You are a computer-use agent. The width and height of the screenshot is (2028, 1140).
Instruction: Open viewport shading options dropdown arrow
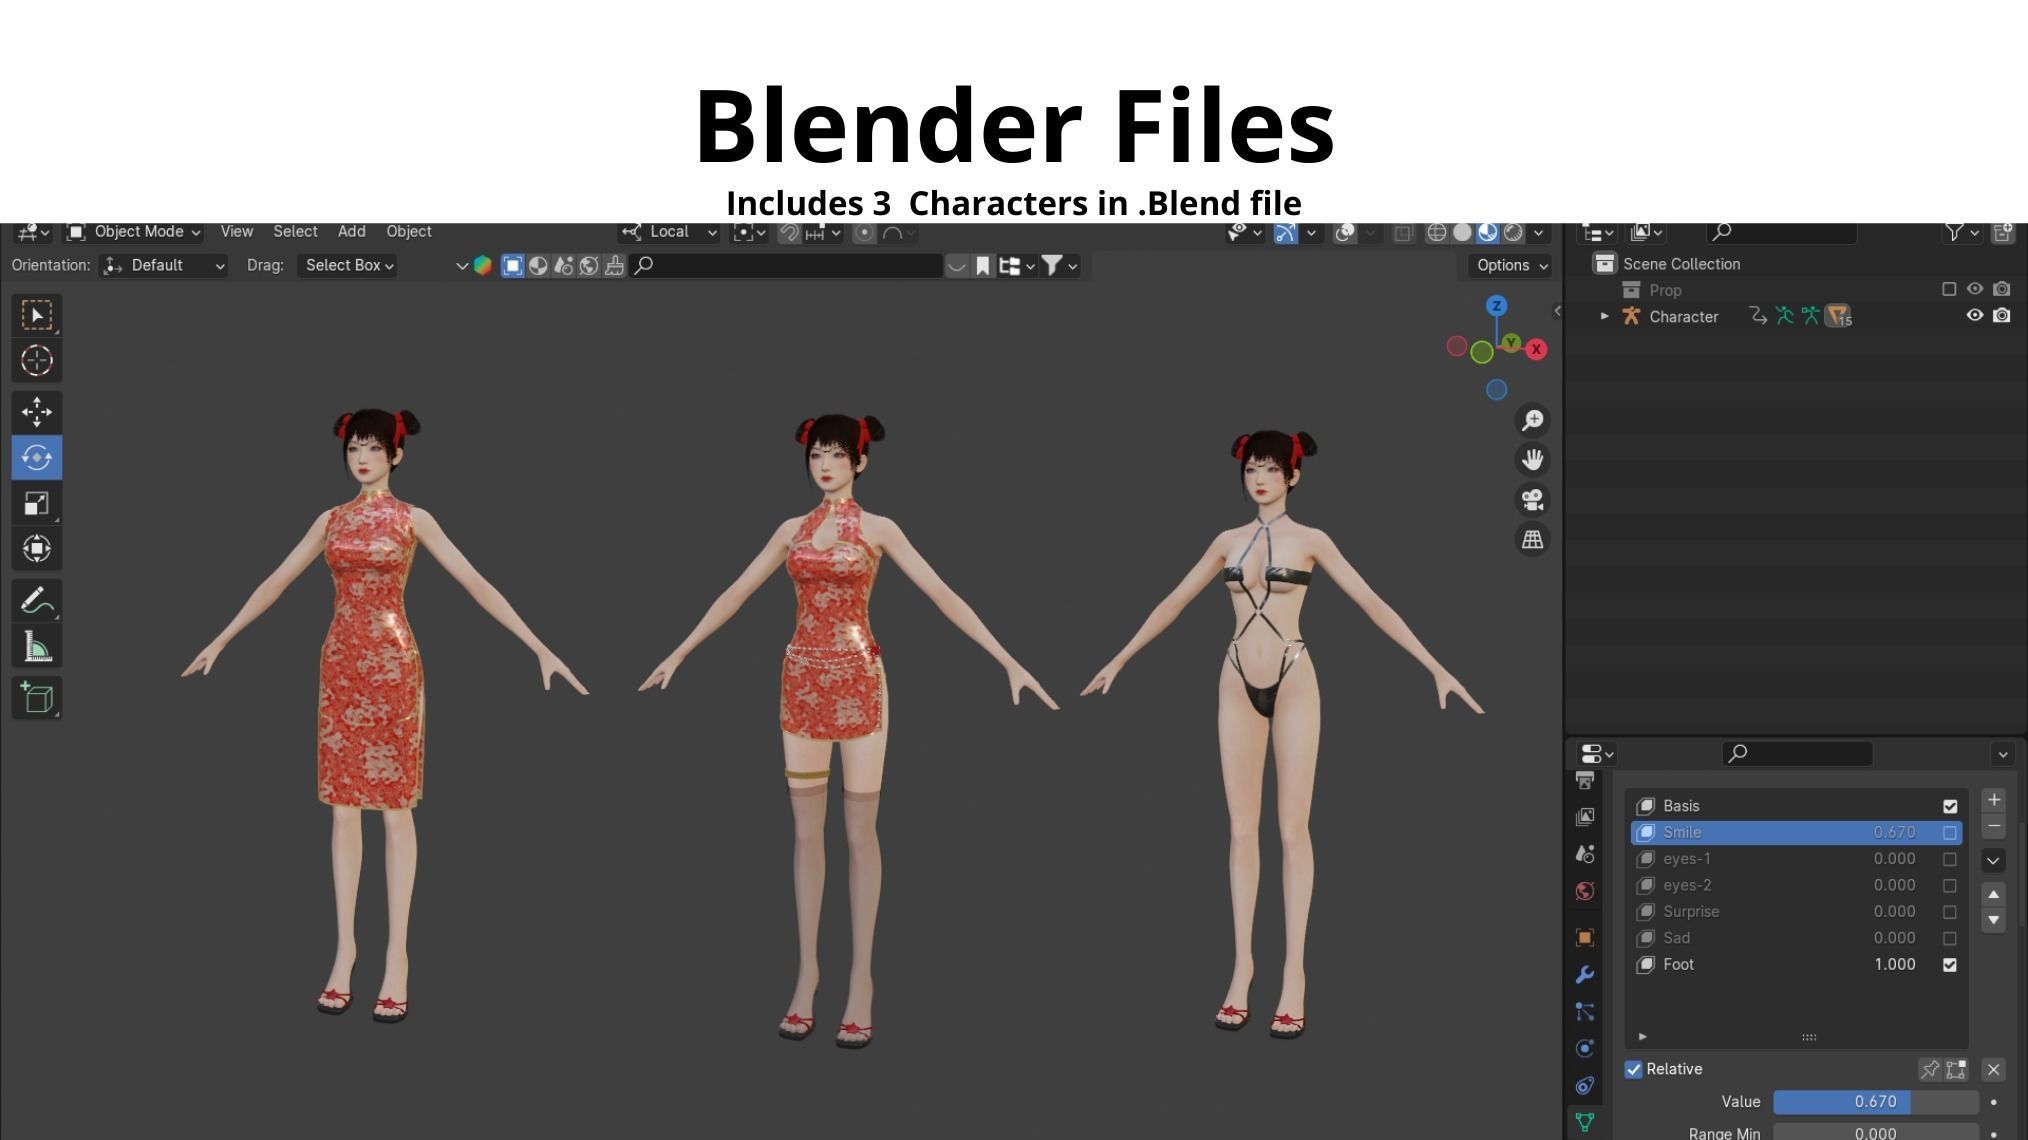[1538, 233]
